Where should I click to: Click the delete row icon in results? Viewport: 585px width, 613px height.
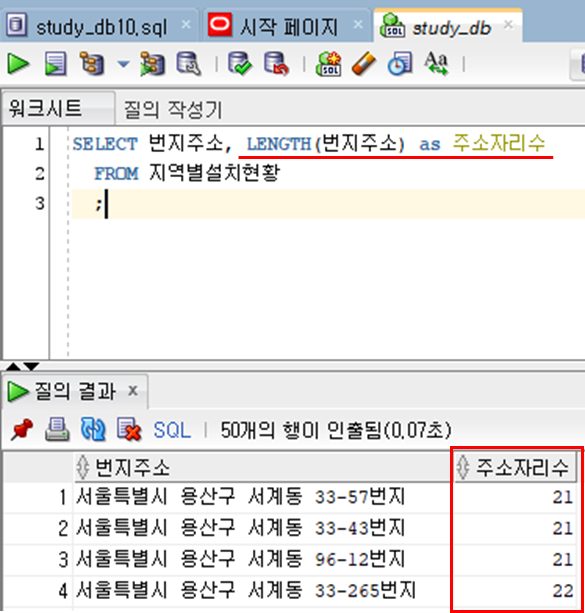coord(129,430)
